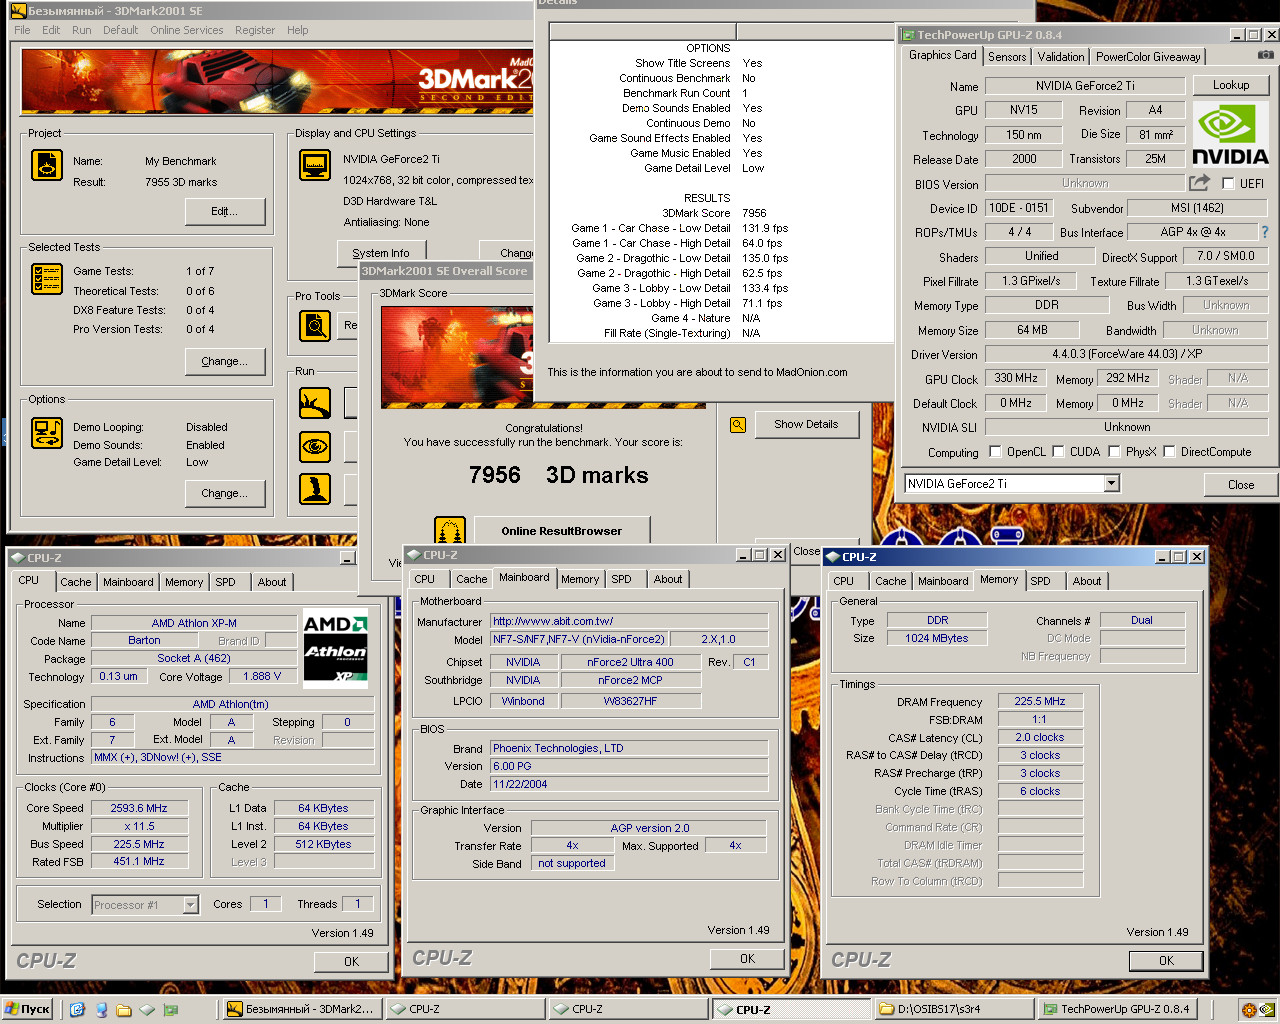This screenshot has width=1280, height=1024.
Task: Open the Processor #1 selection dropdown in CPU-Z
Action: pos(190,905)
